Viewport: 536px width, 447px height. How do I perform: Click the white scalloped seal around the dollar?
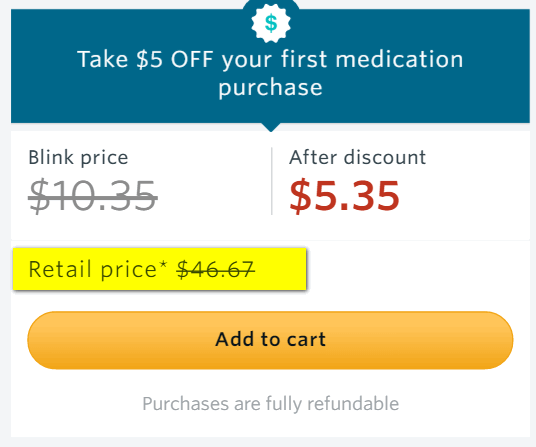[x=271, y=23]
